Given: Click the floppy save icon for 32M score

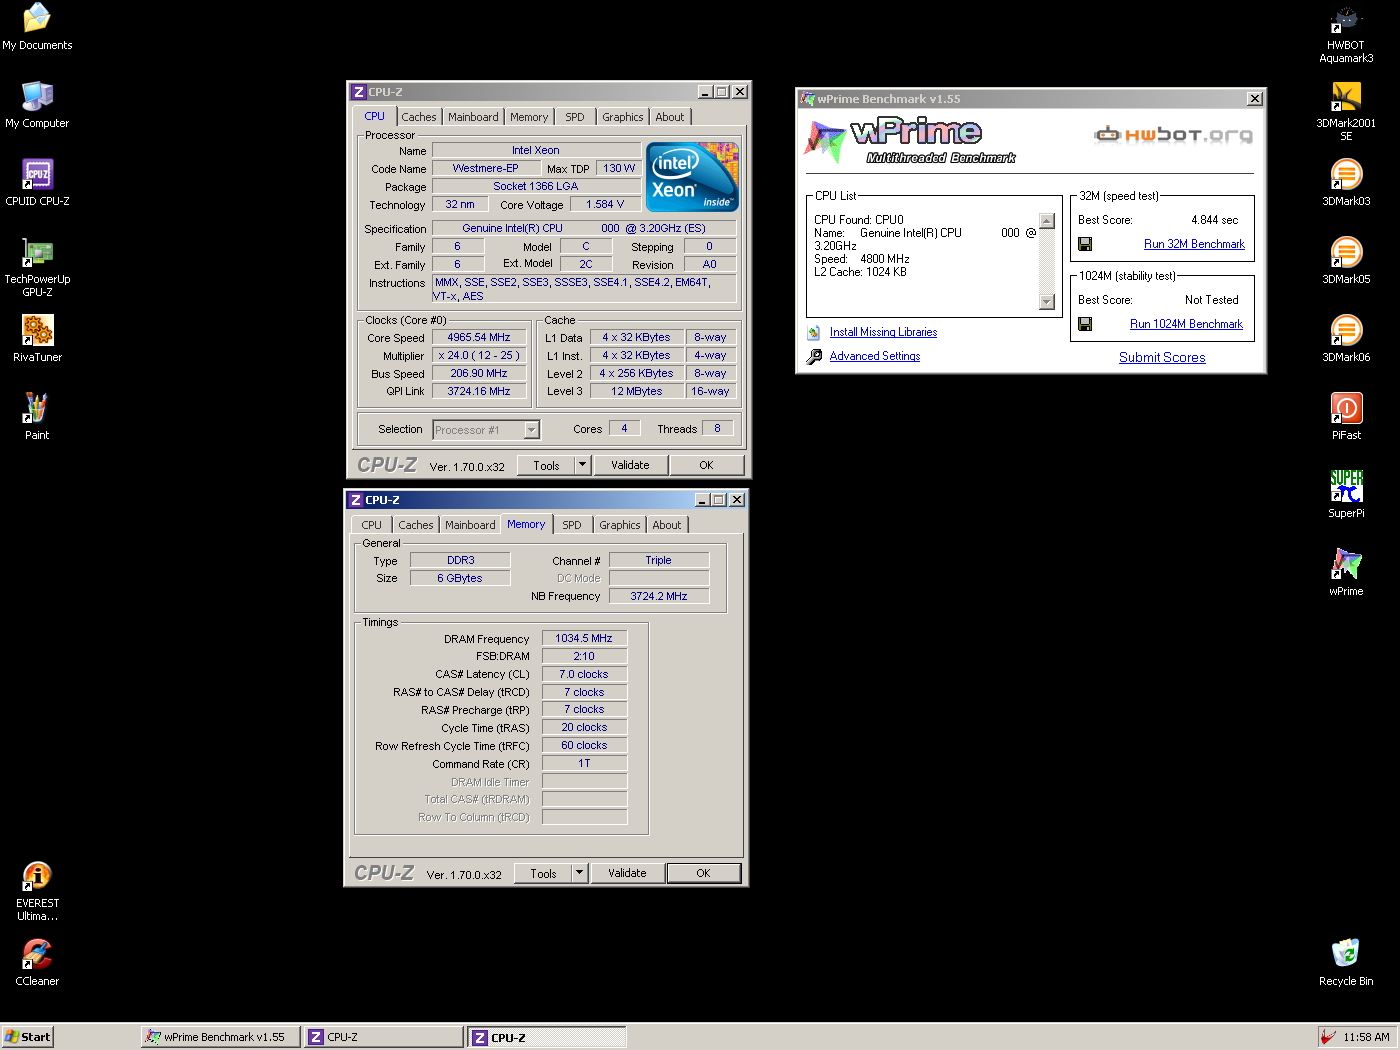Looking at the screenshot, I should 1085,244.
